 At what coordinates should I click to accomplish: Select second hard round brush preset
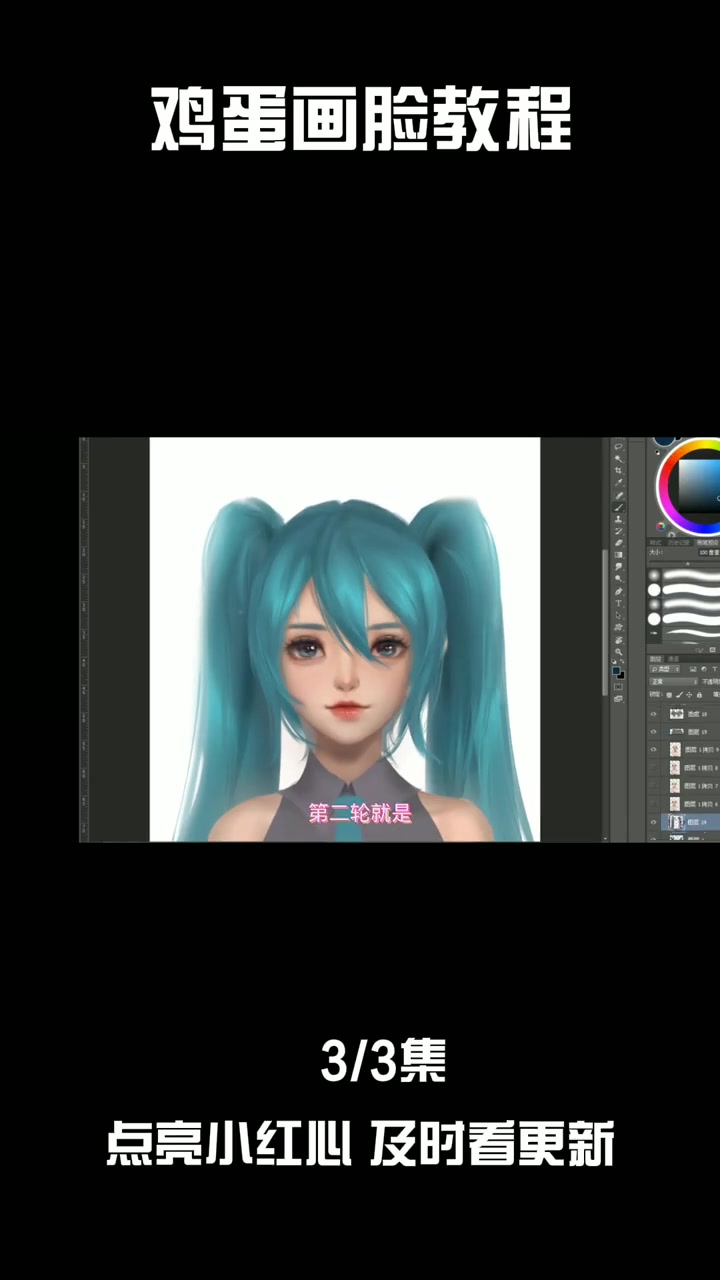coord(654,590)
